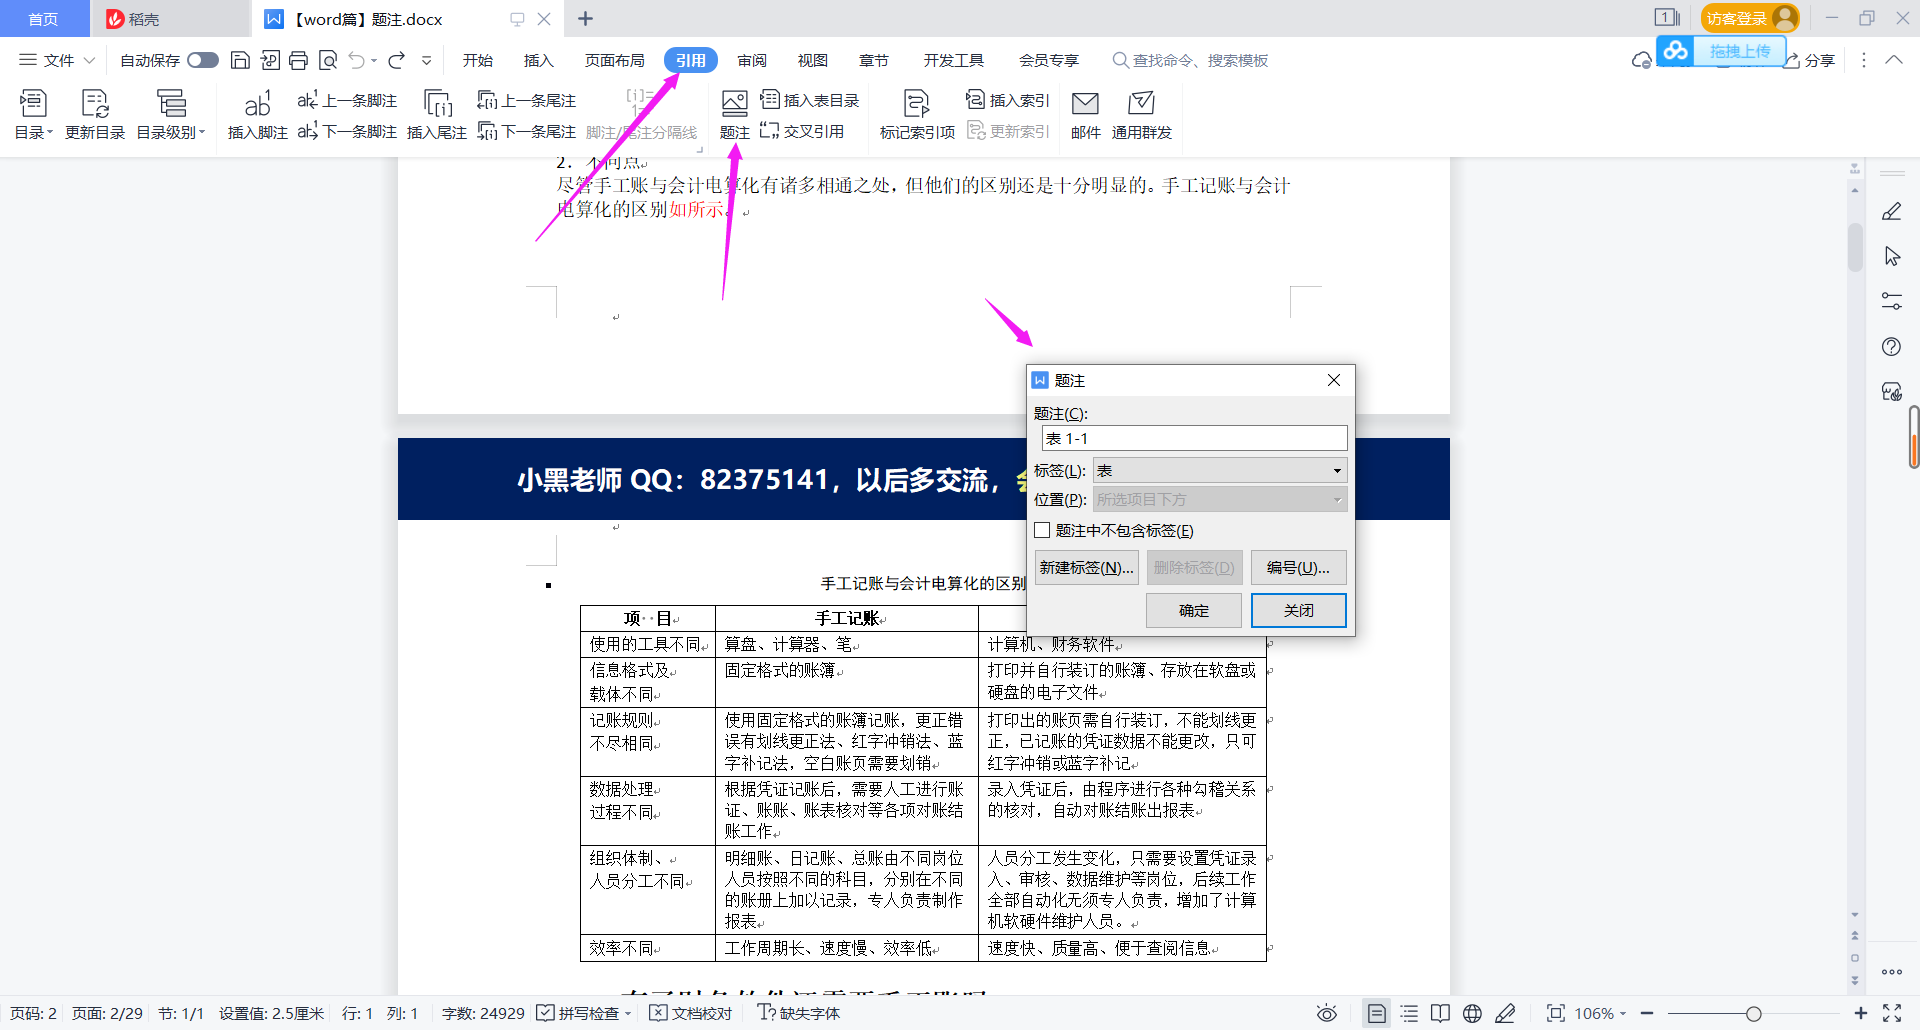Switch to the 审阅 ribbon tab

(752, 60)
